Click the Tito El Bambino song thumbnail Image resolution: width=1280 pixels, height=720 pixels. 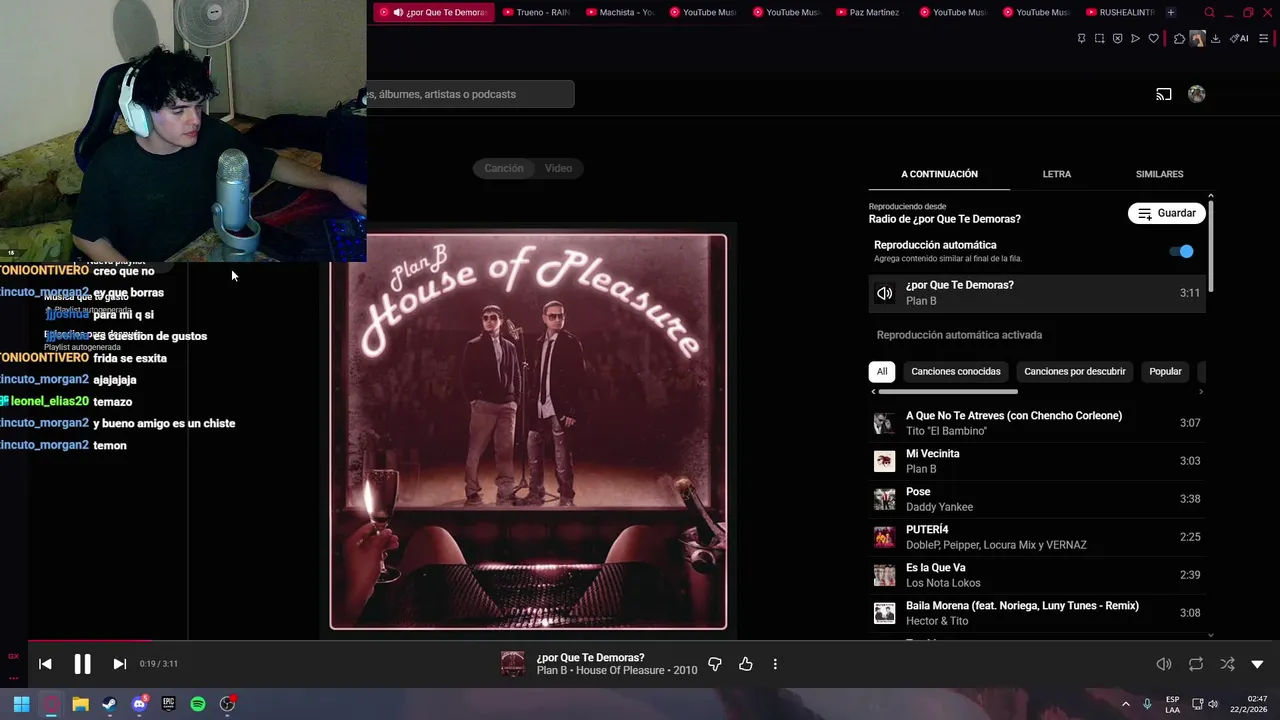(884, 423)
